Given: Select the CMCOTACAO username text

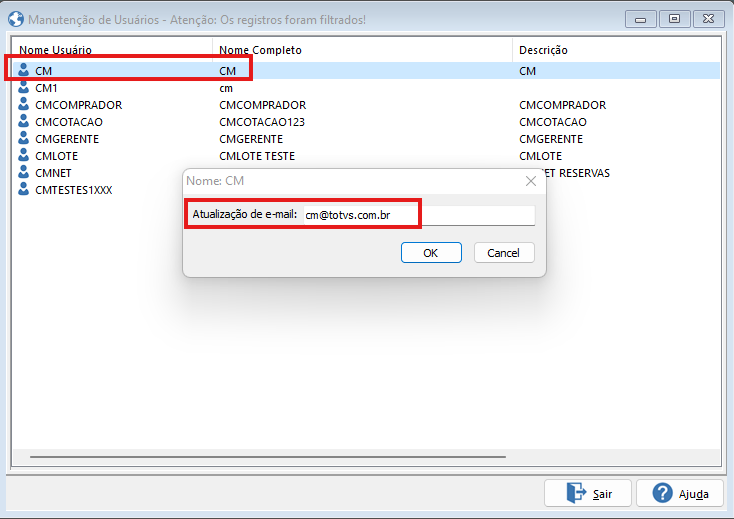Looking at the screenshot, I should coord(69,122).
